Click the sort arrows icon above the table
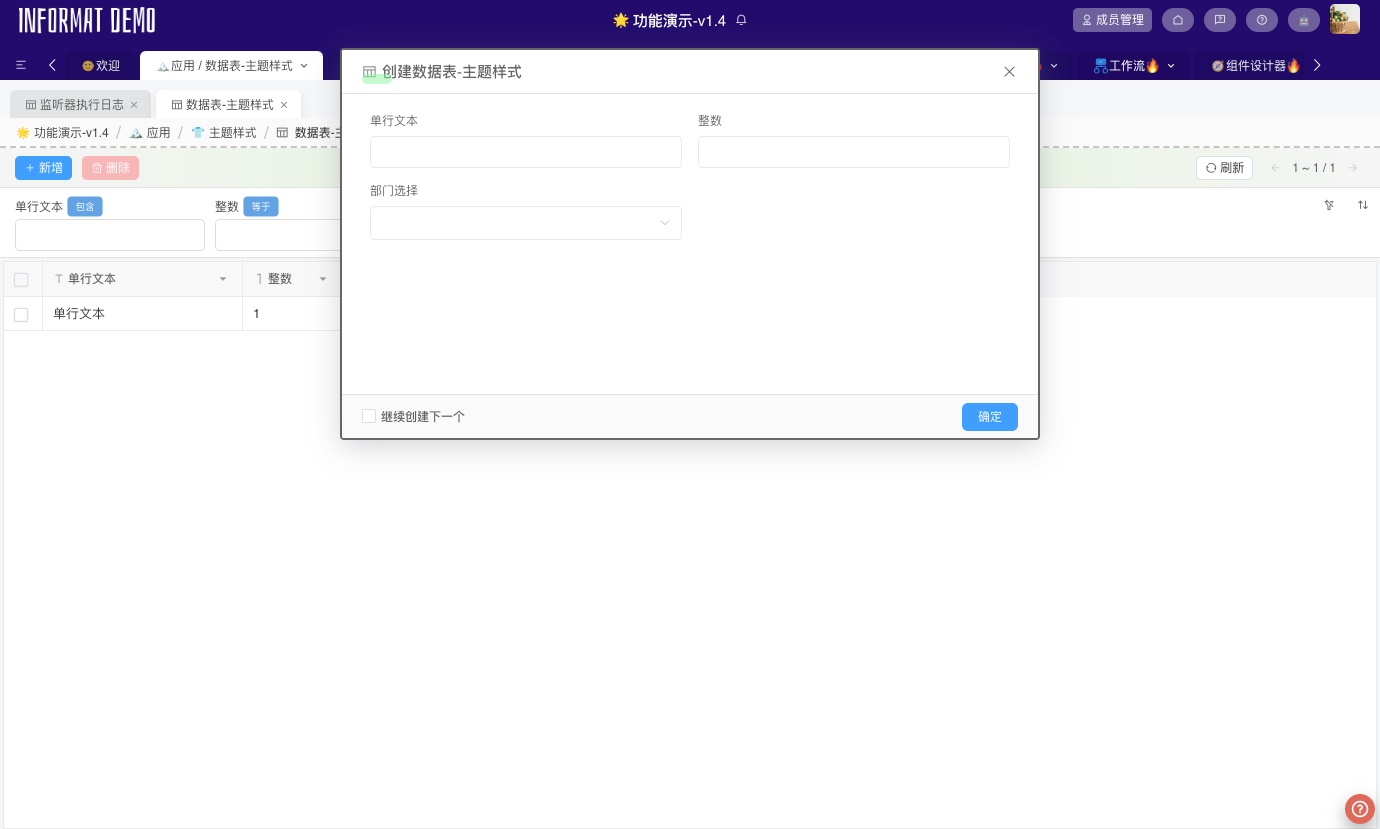1380x829 pixels. point(1362,205)
